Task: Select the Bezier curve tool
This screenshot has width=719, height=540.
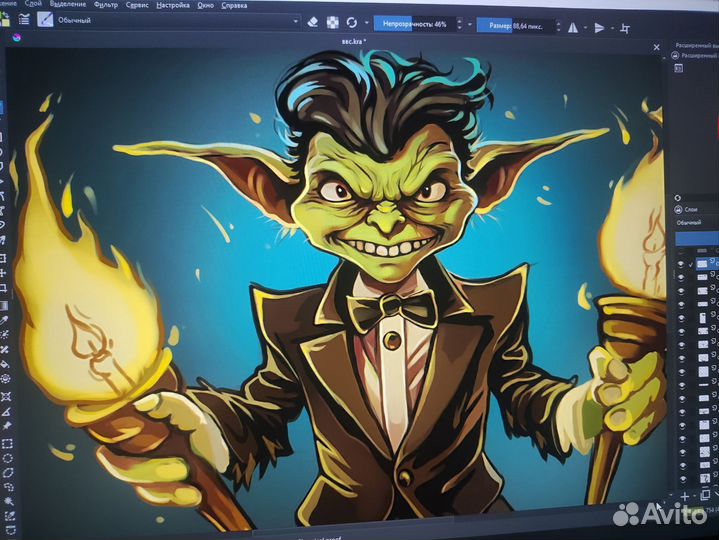Action: 2,196
